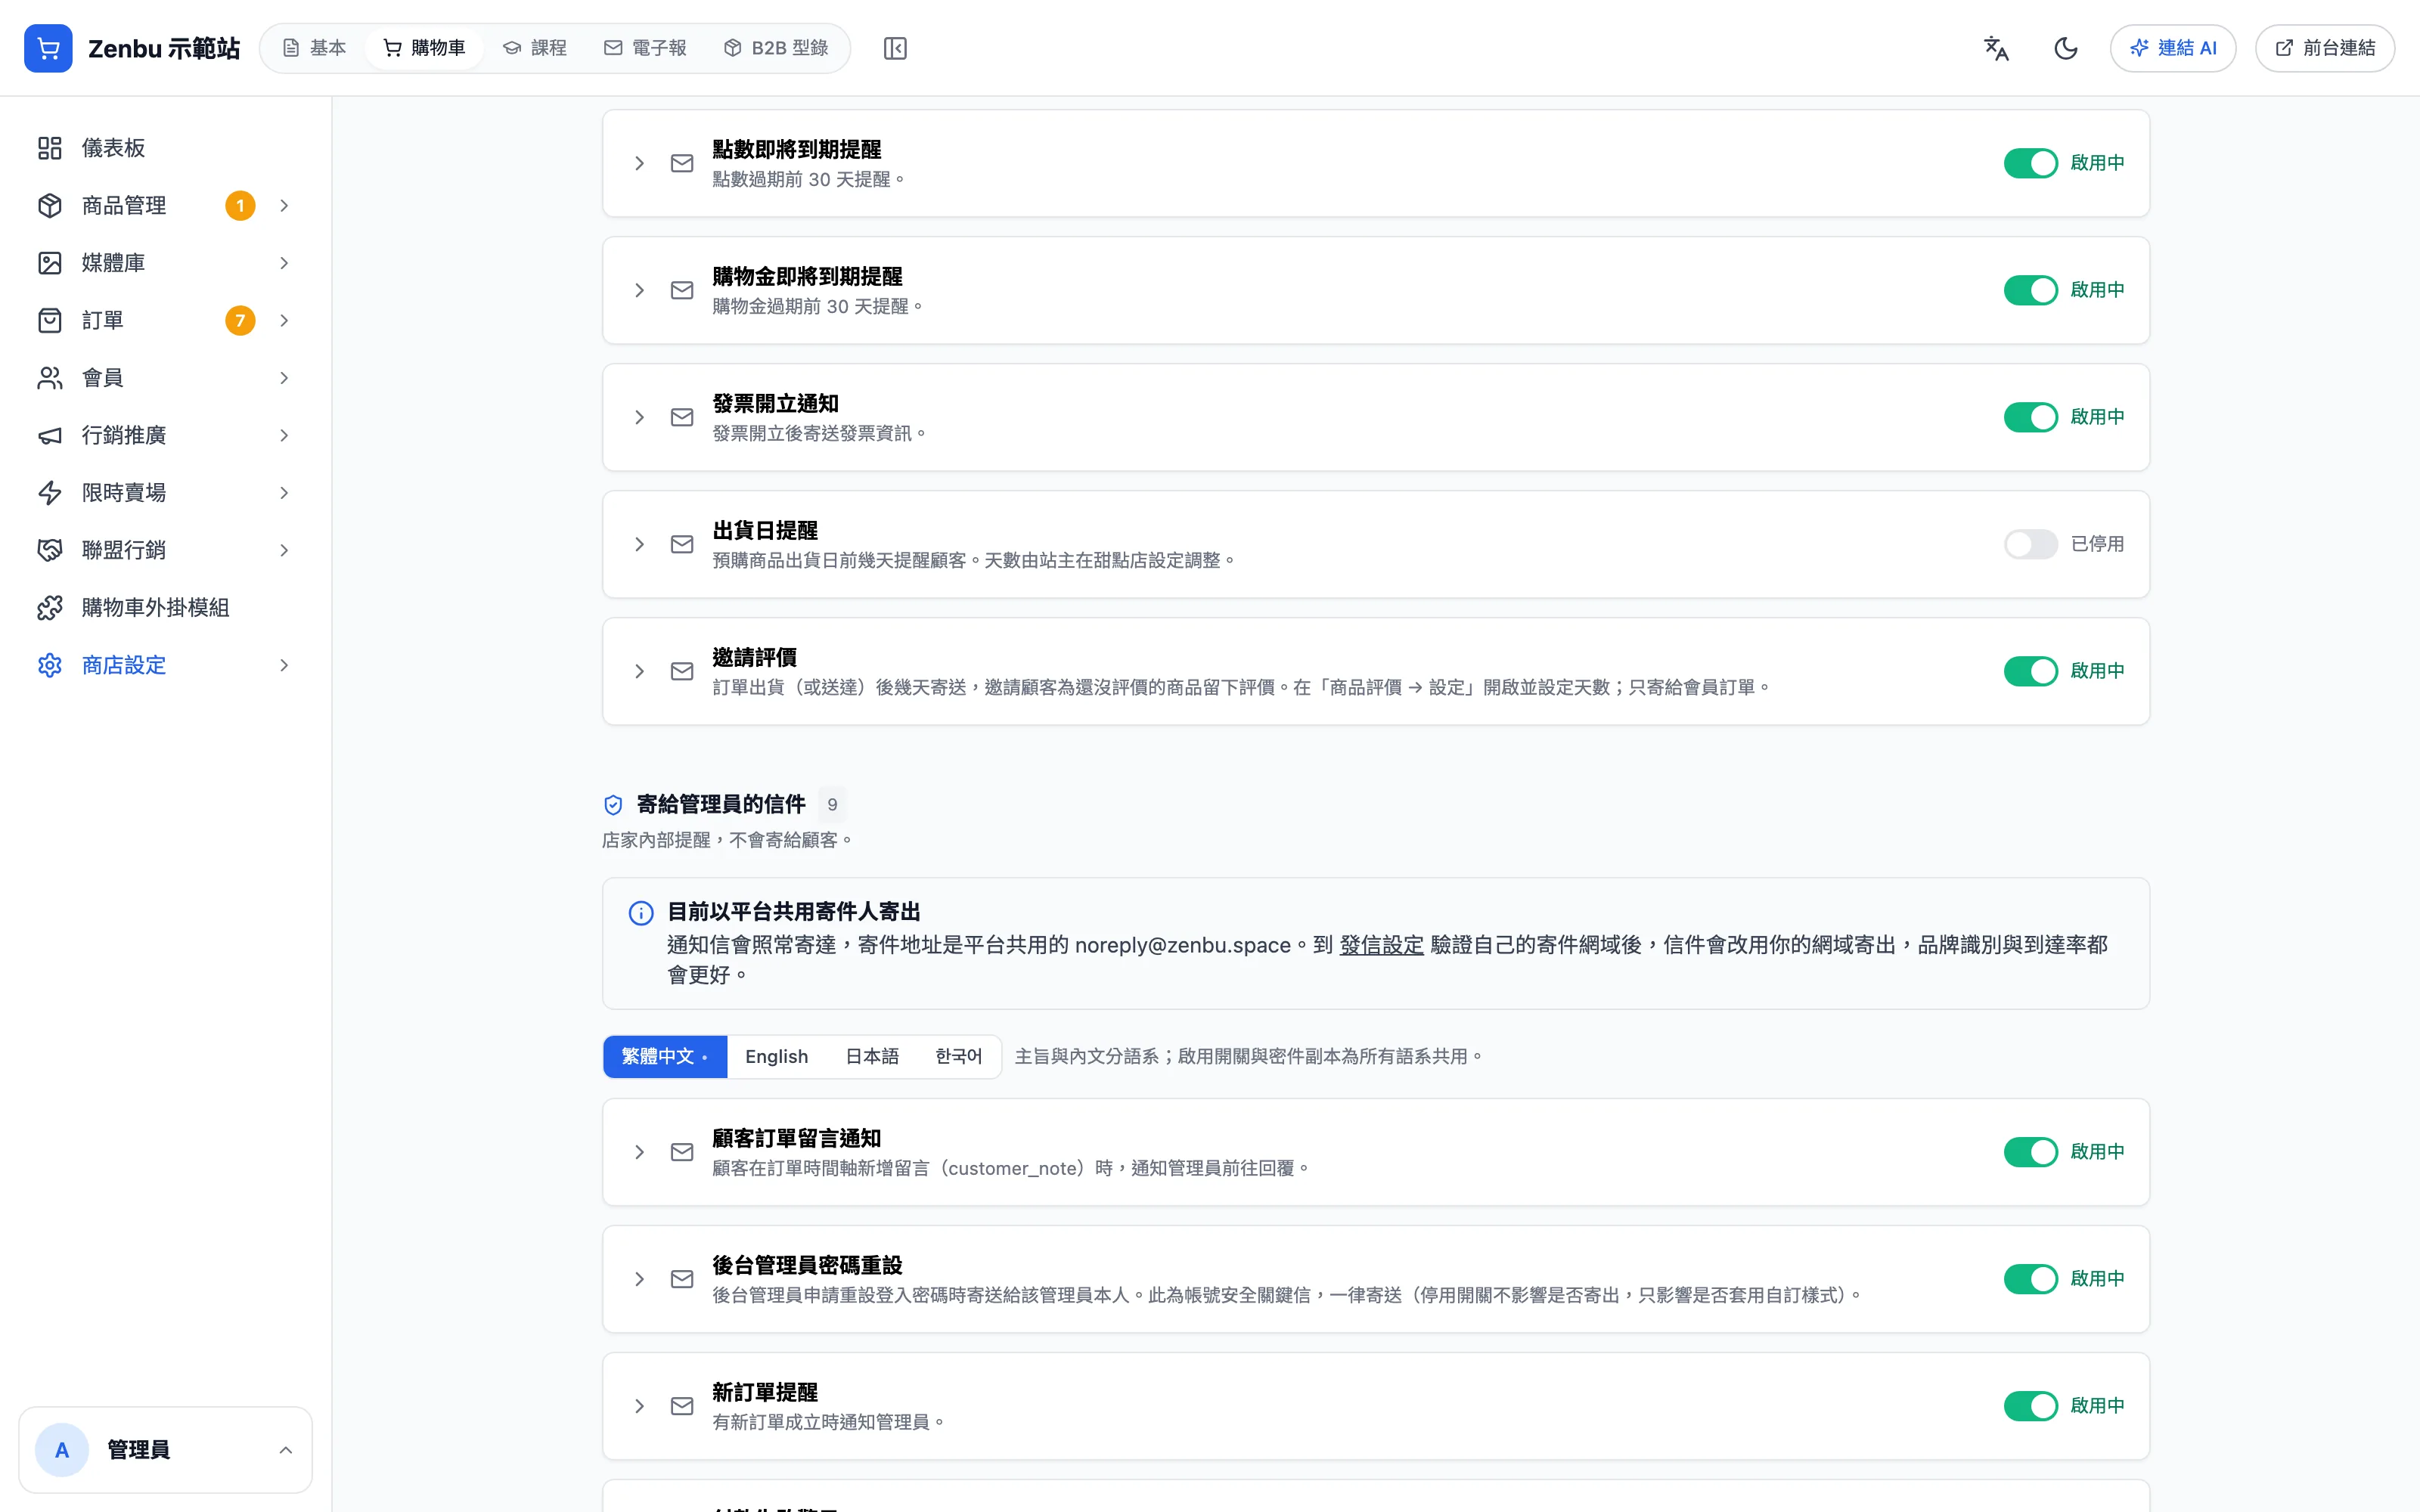2420x1512 pixels.
Task: Switch template language to 日本語
Action: click(x=872, y=1057)
